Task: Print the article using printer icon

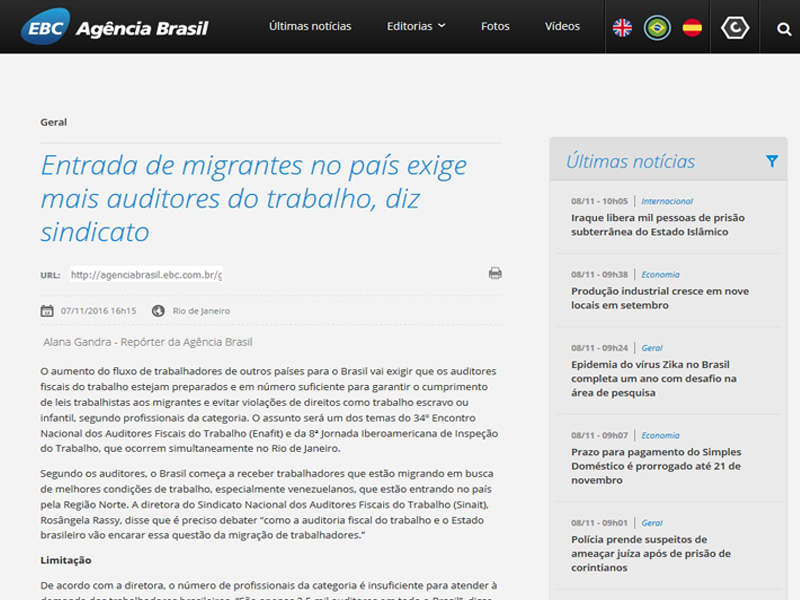Action: point(495,273)
